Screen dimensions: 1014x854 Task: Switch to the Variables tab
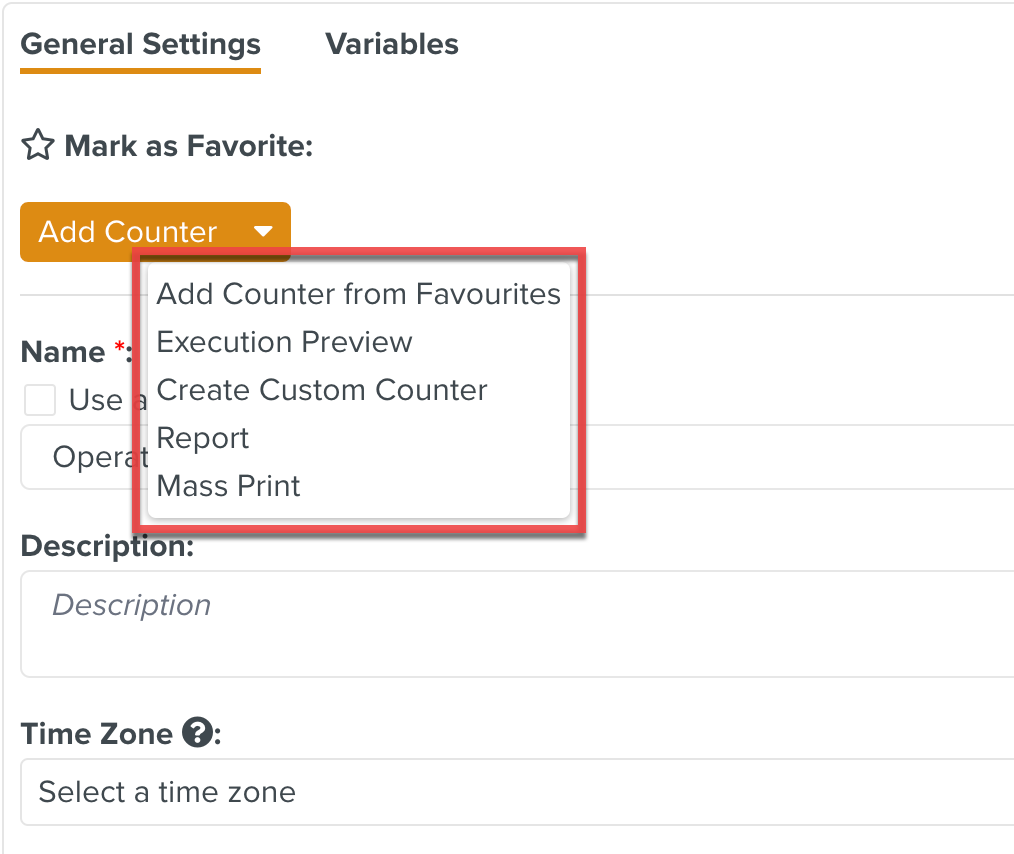coord(392,44)
